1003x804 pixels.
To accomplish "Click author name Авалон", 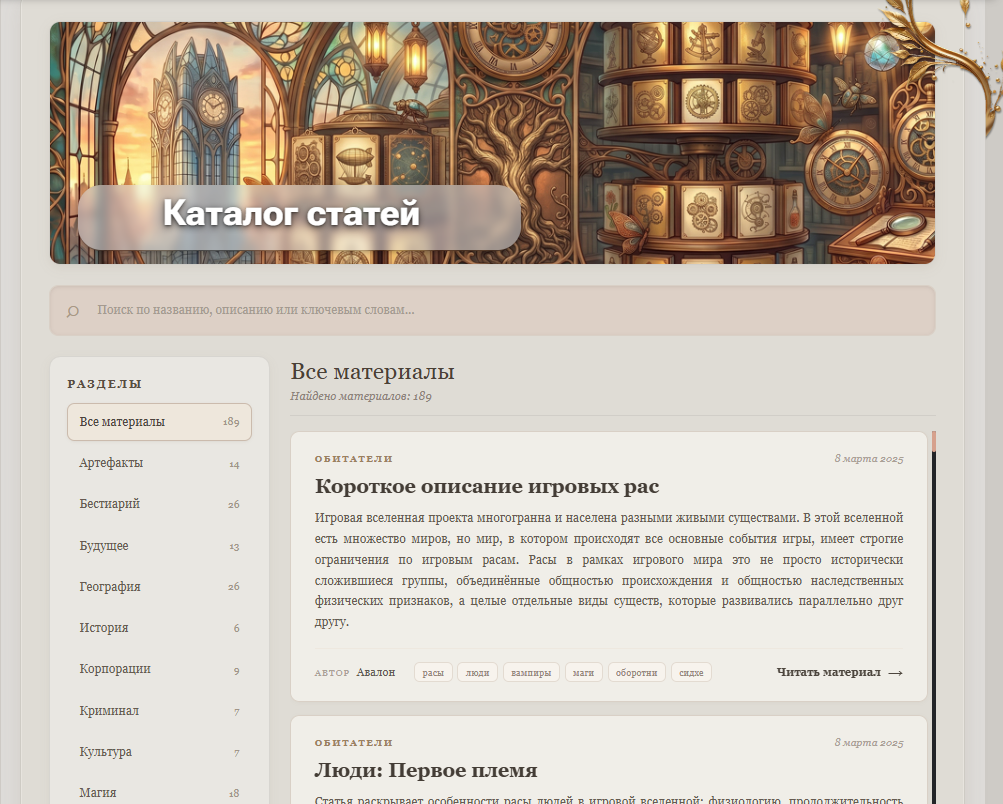I will pos(375,672).
